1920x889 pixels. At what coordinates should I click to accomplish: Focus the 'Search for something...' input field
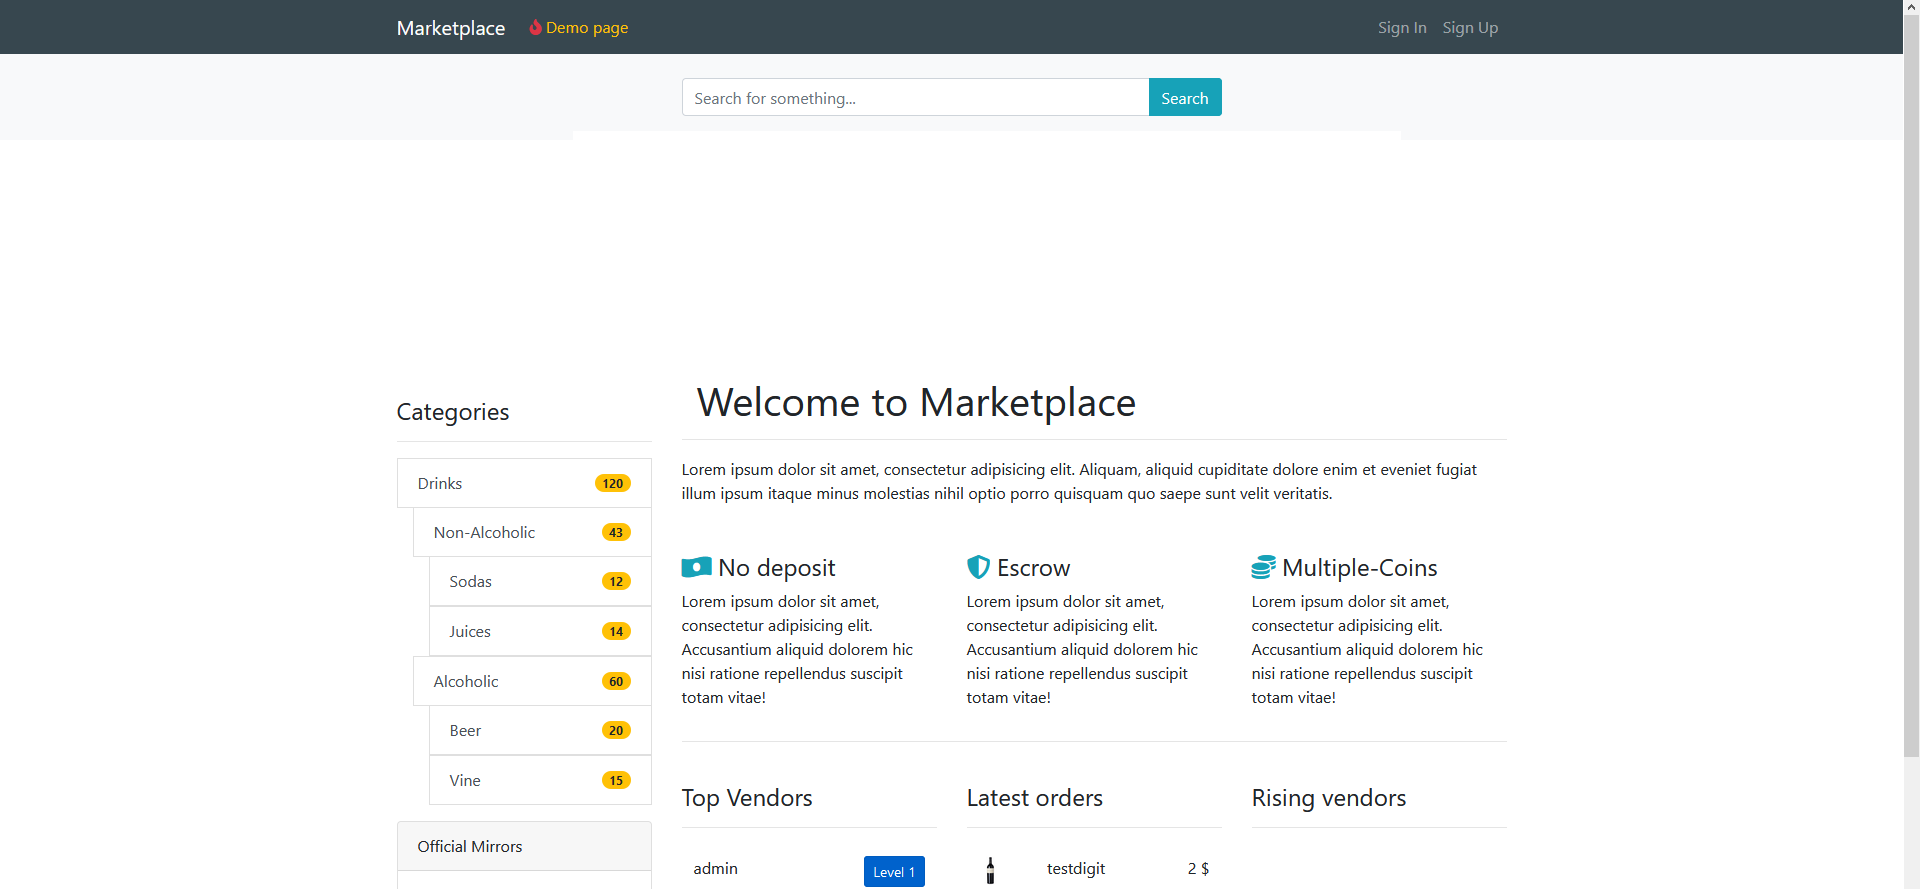[914, 98]
